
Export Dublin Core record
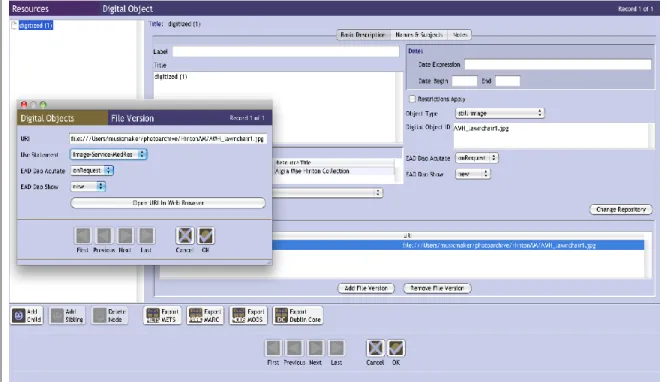[x=298, y=316]
